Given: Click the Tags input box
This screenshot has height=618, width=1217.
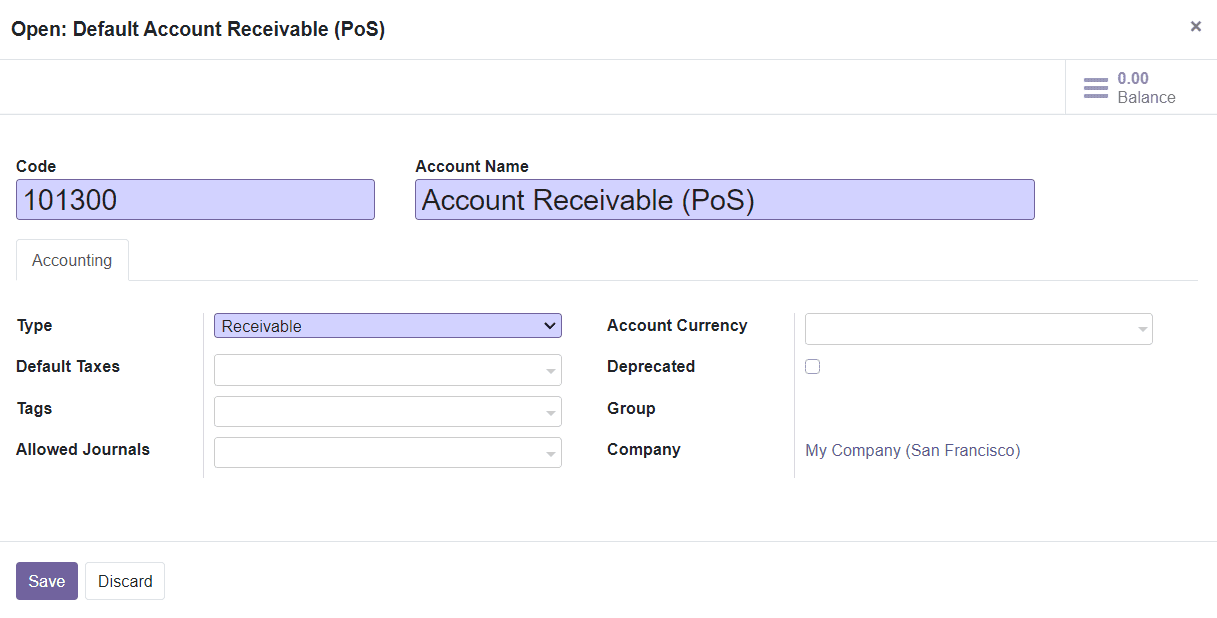Looking at the screenshot, I should [x=380, y=412].
